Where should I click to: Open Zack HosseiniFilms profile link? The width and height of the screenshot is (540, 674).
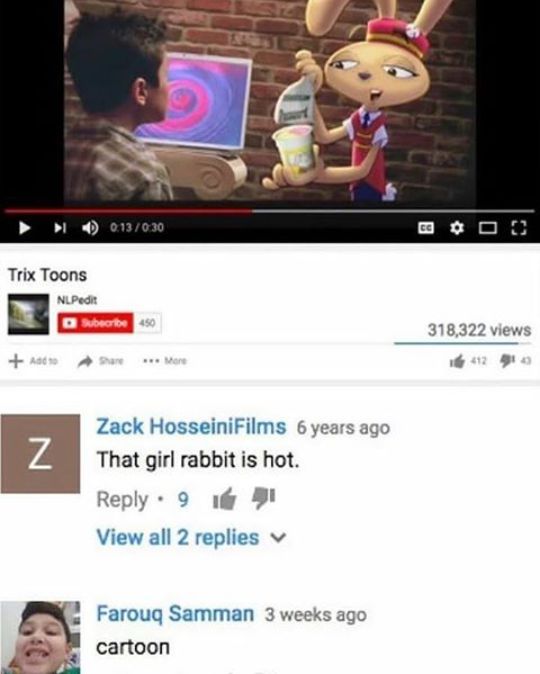pos(191,426)
